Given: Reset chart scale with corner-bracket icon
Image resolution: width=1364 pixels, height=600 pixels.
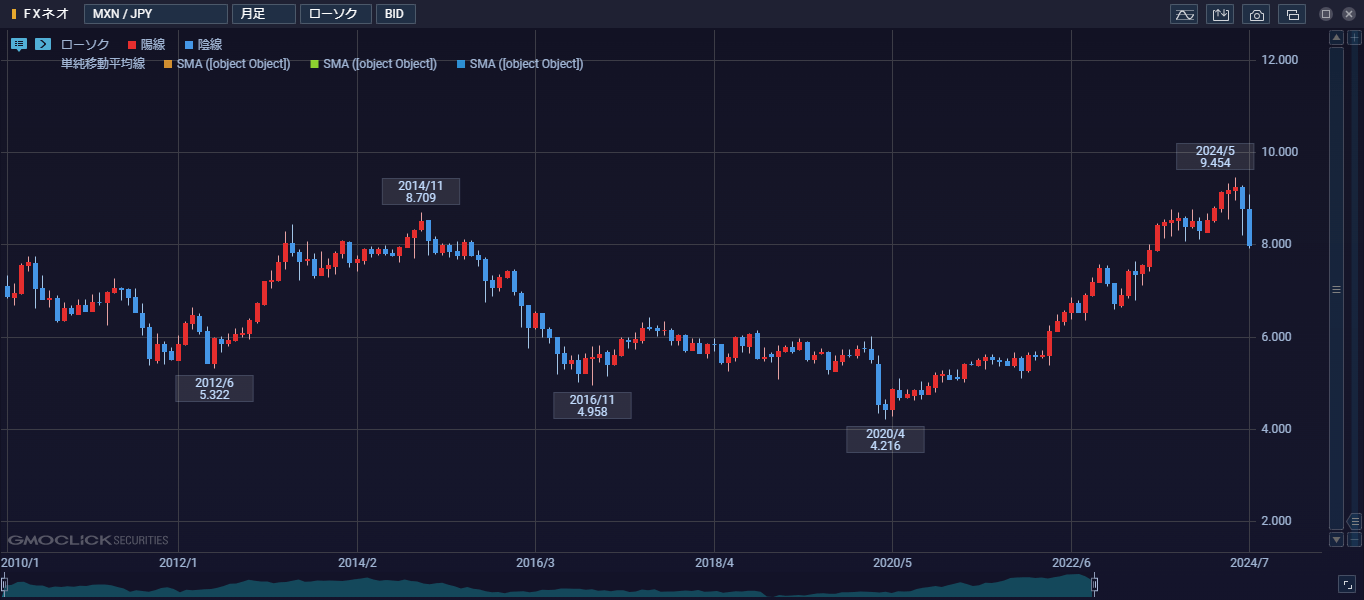Looking at the screenshot, I should tap(1347, 584).
